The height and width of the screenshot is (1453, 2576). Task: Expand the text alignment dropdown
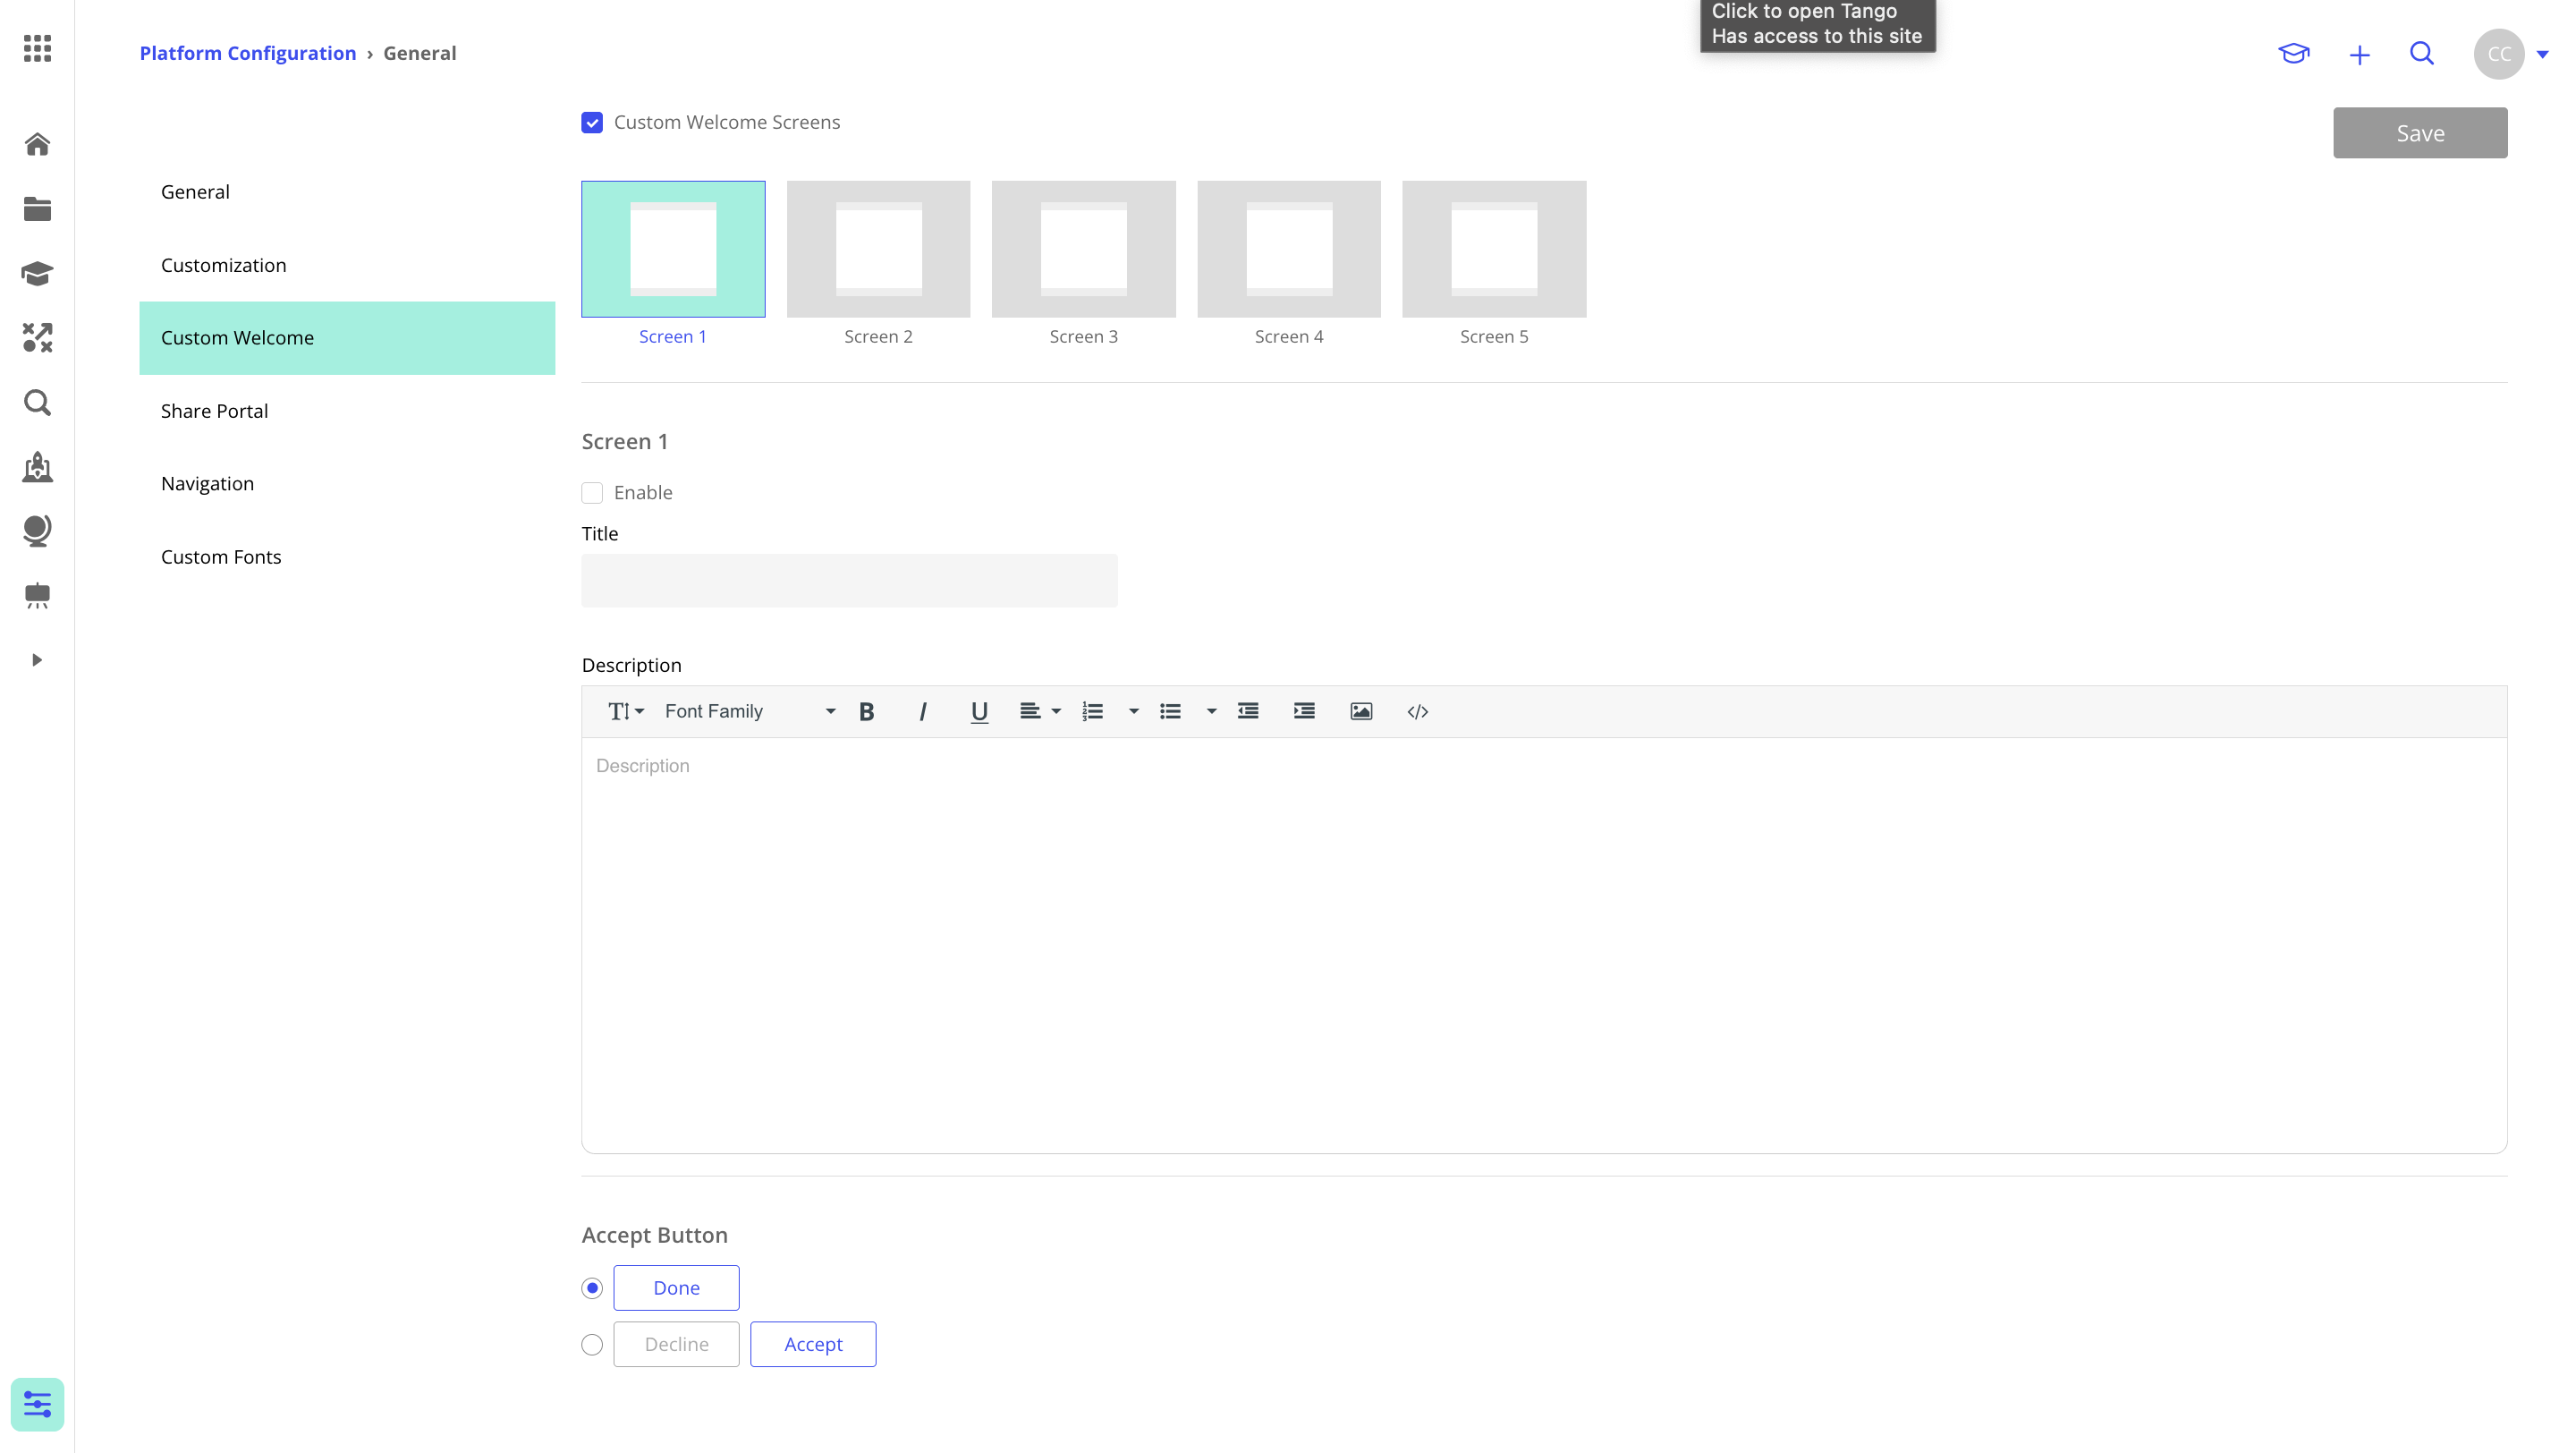pos(1057,711)
